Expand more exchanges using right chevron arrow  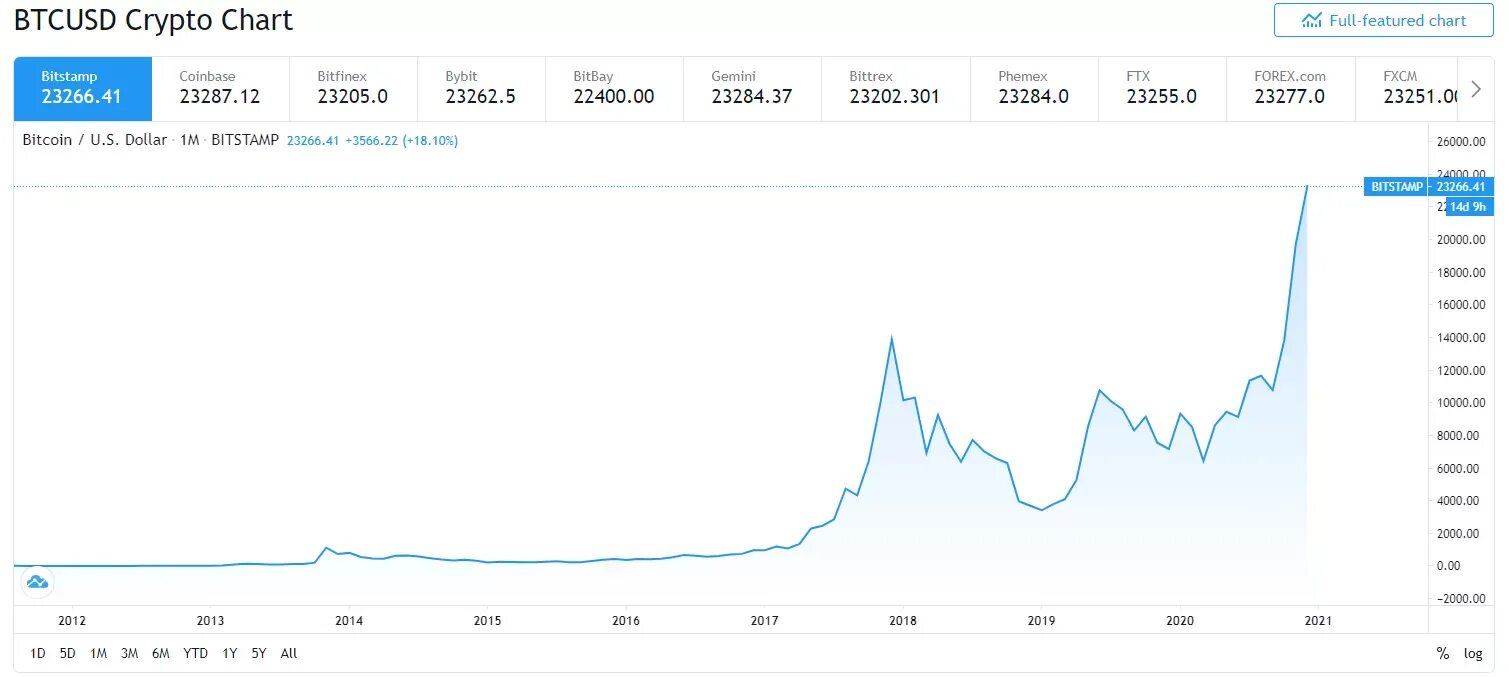coord(1476,88)
